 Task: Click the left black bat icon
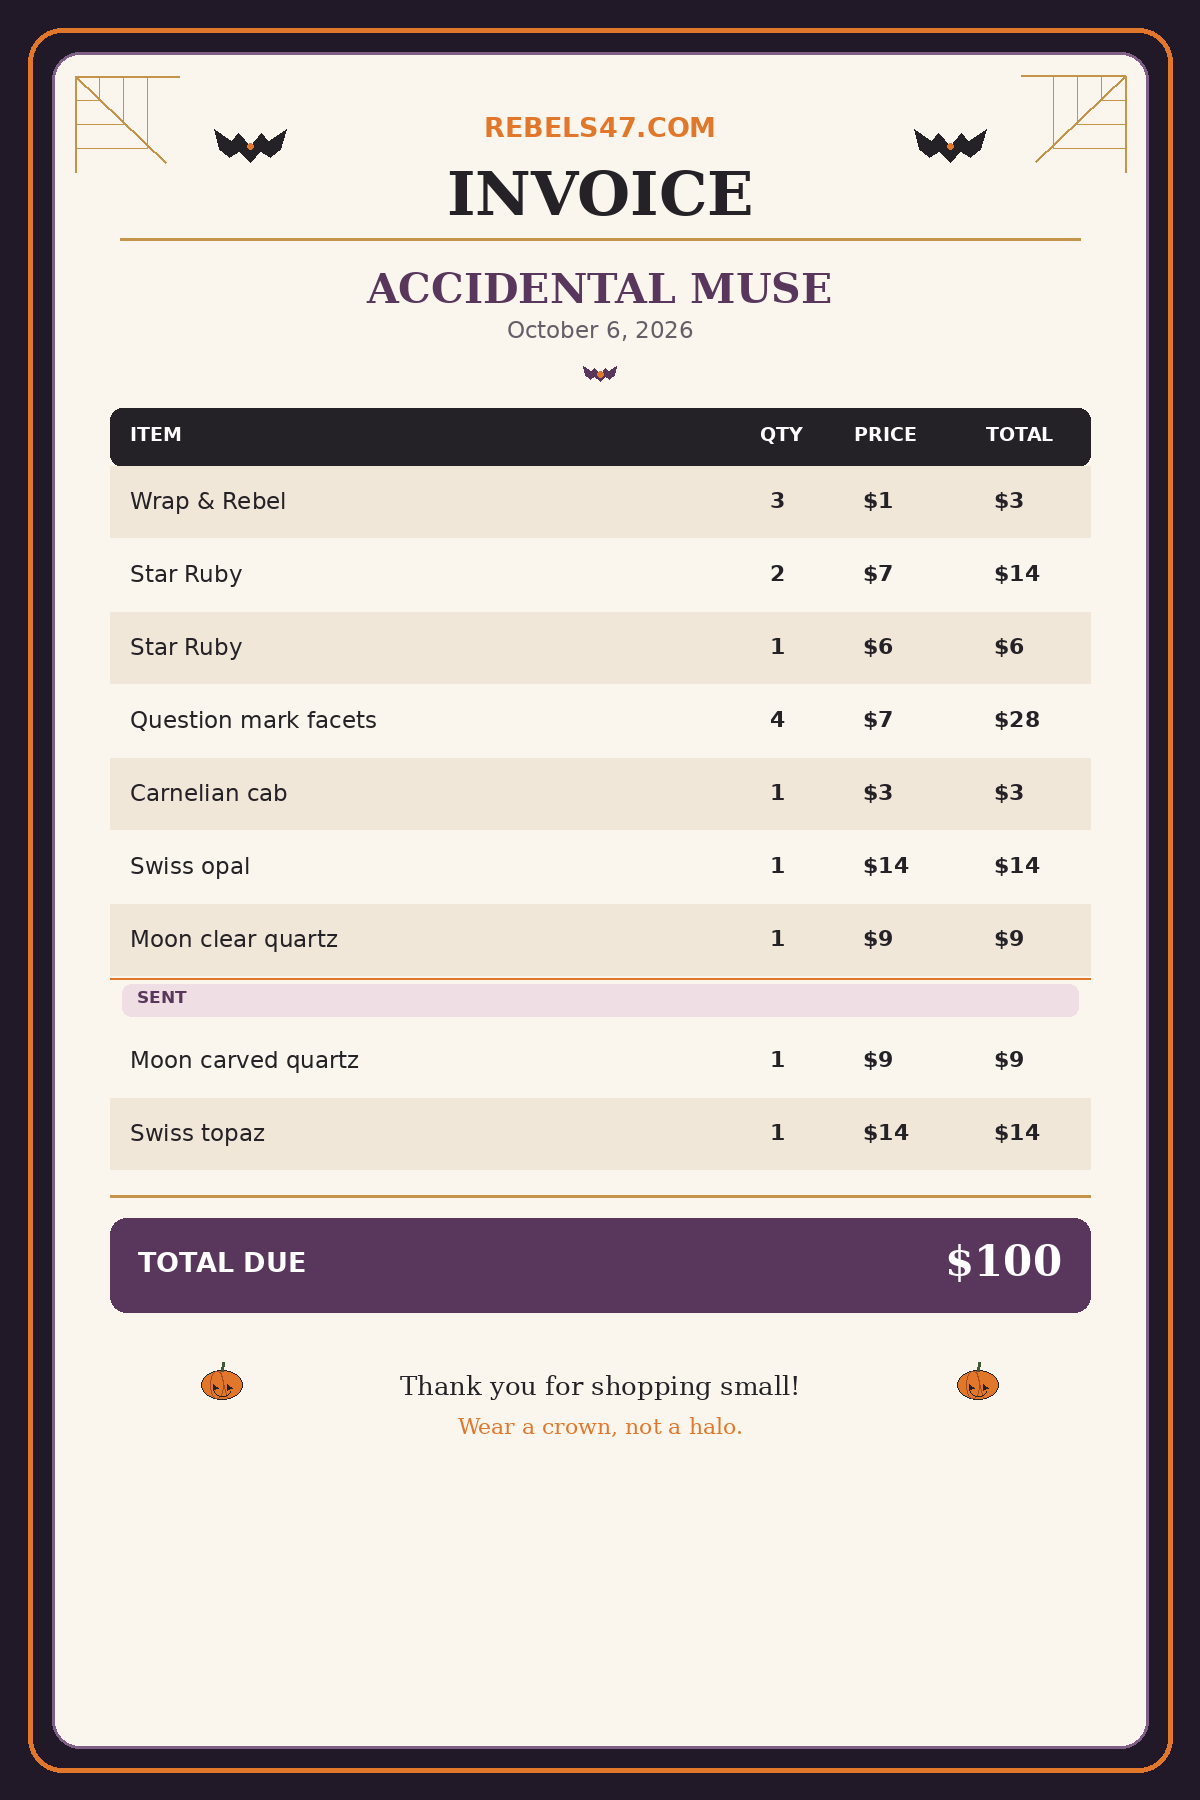250,145
